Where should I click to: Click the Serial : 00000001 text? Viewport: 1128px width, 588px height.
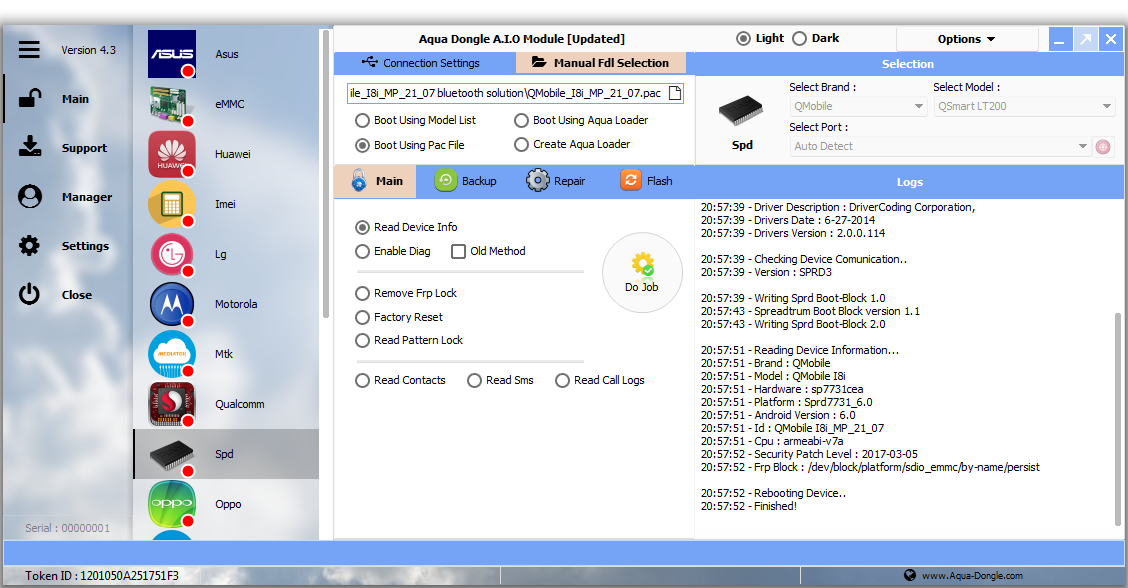tap(68, 528)
